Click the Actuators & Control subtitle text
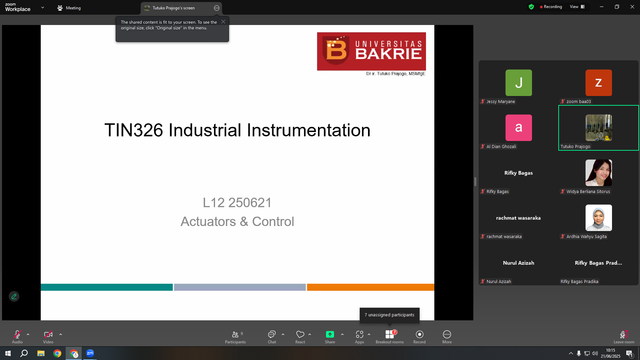 pos(237,222)
